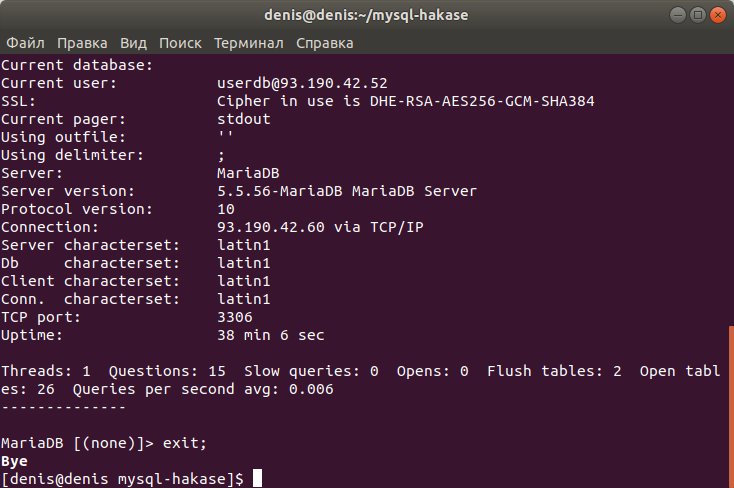
Task: Click the orange vertical scrollbar thumb
Action: [x=731, y=407]
